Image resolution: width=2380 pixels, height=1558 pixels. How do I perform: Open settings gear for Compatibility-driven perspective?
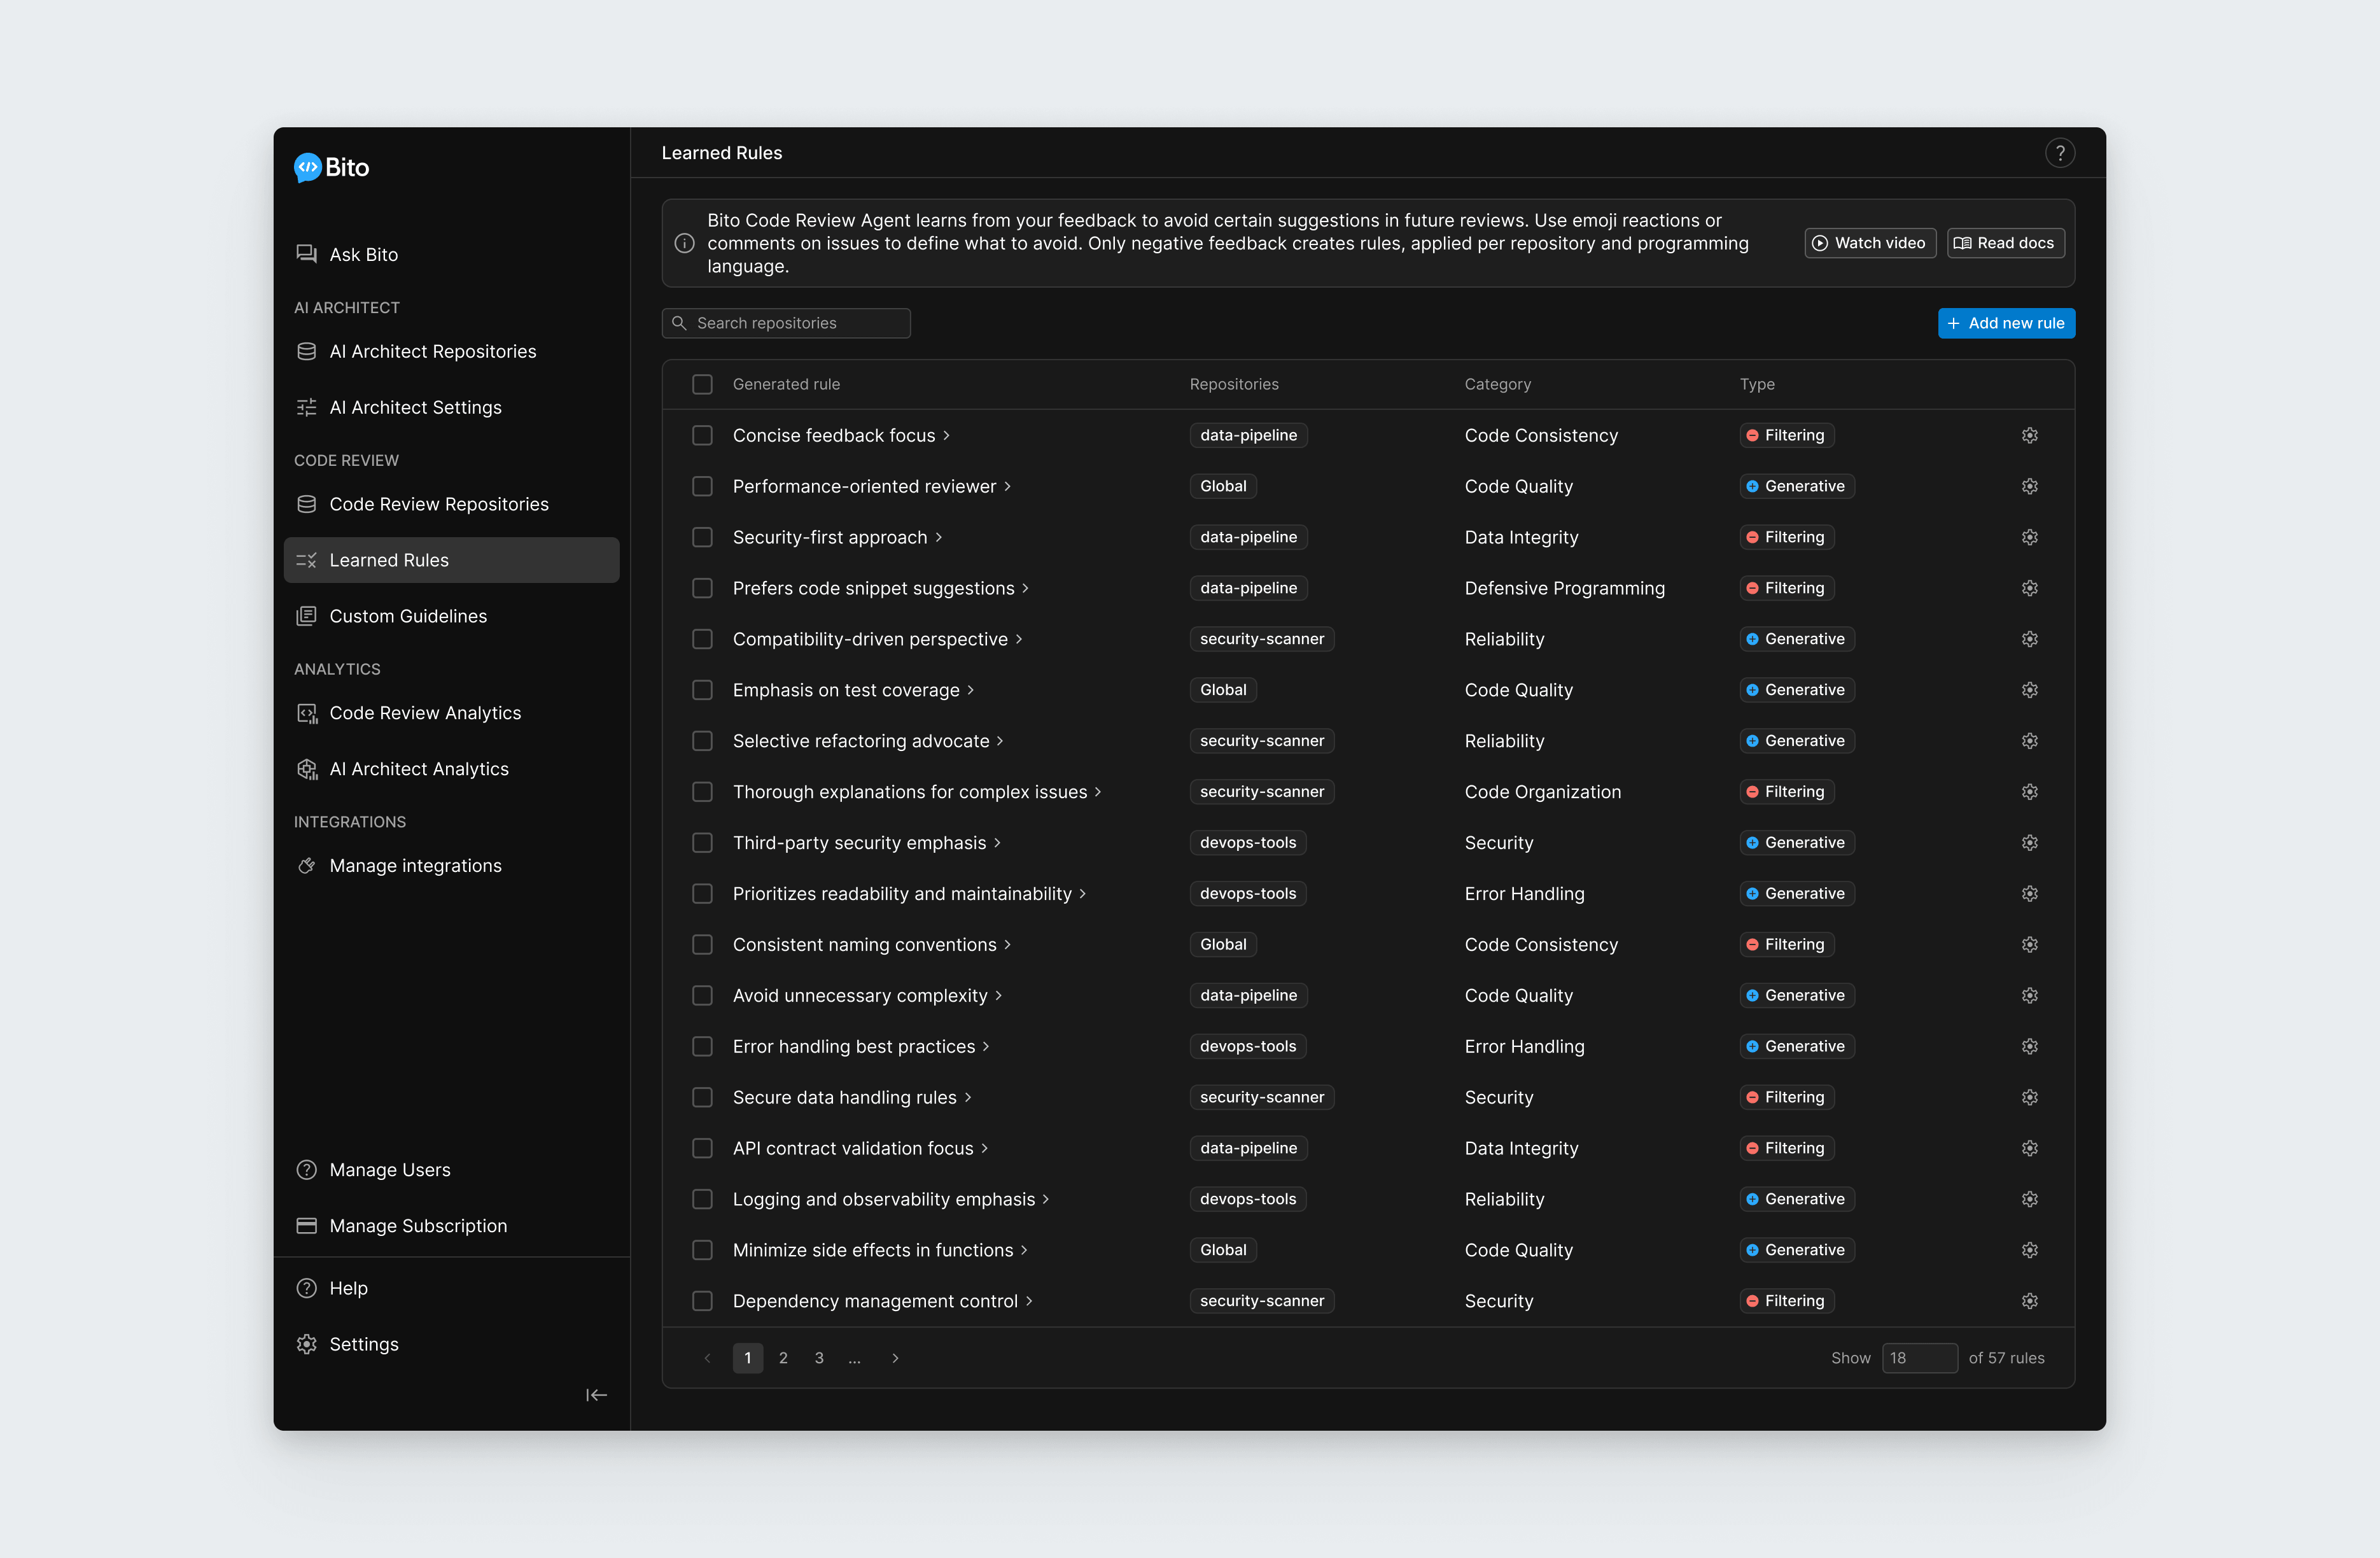coord(2029,639)
